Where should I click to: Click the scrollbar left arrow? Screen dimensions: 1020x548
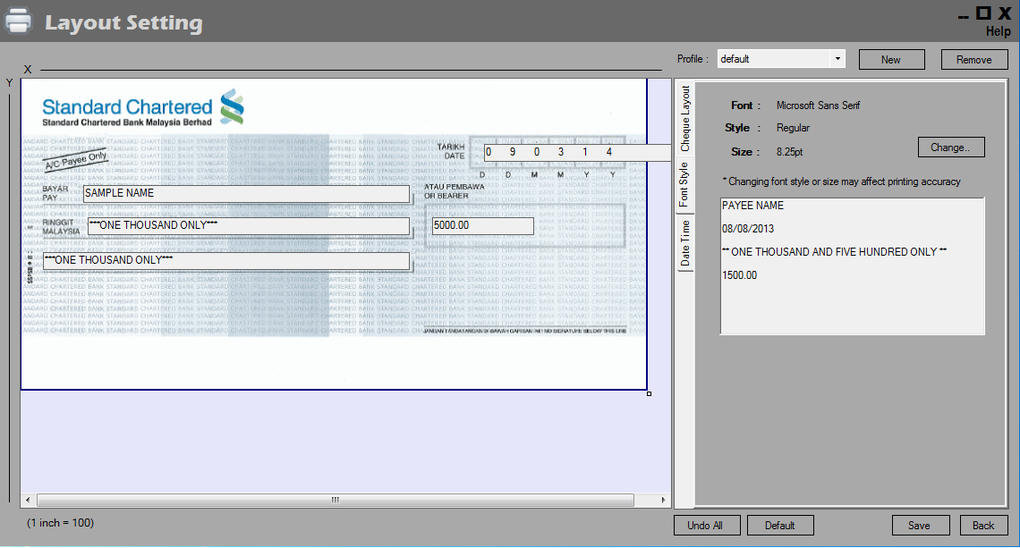coord(28,500)
